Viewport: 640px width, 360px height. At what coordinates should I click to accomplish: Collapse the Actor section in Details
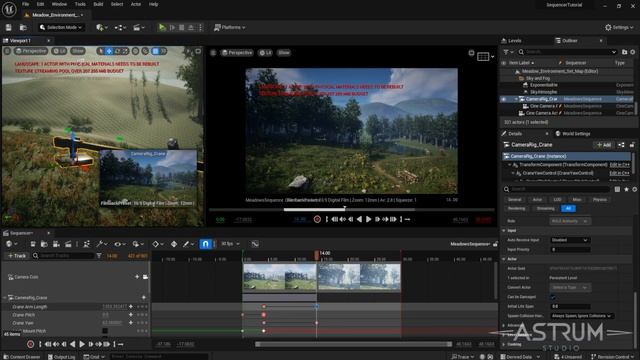tap(504, 259)
